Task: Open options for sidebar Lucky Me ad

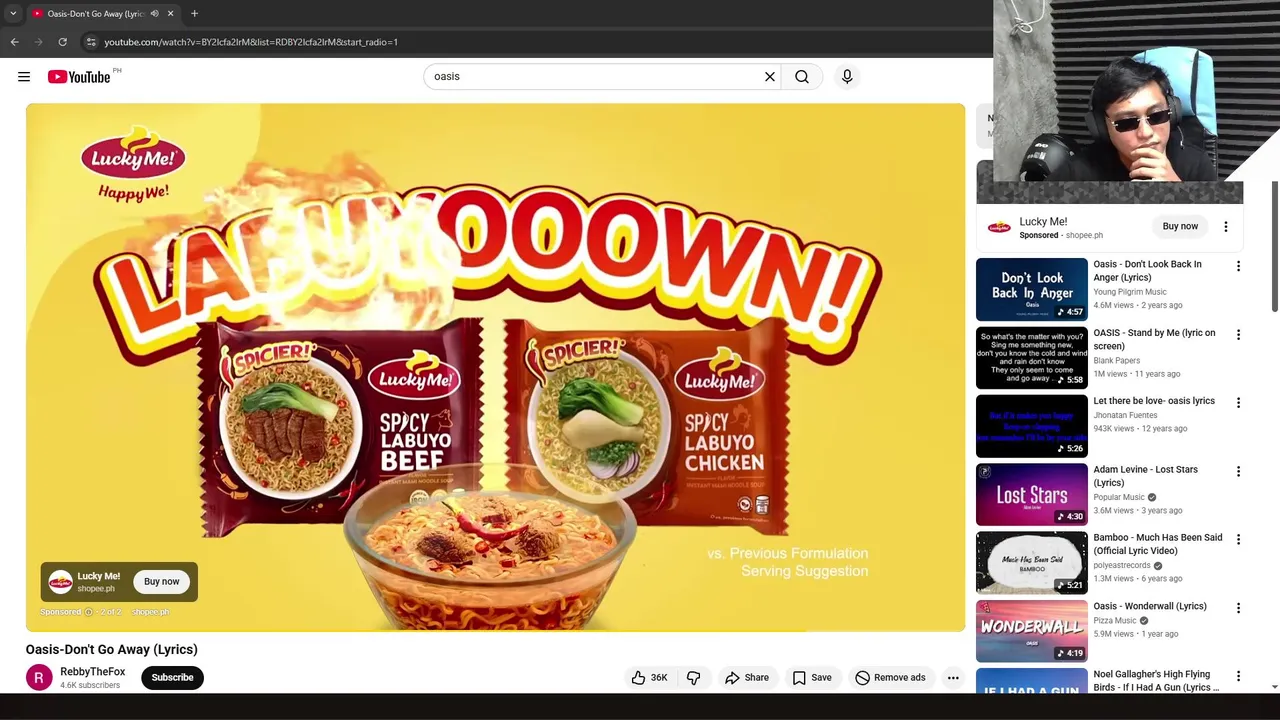Action: (x=1226, y=227)
